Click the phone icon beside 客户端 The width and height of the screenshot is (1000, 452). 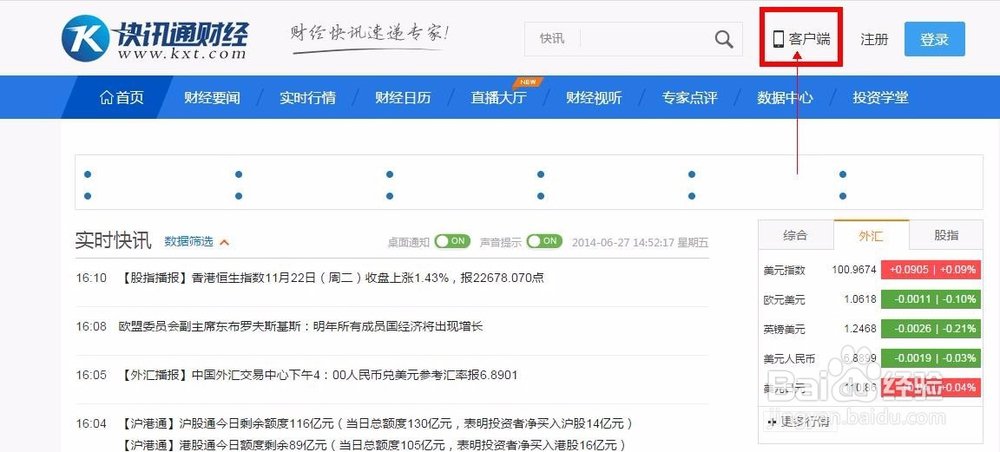pyautogui.click(x=778, y=39)
